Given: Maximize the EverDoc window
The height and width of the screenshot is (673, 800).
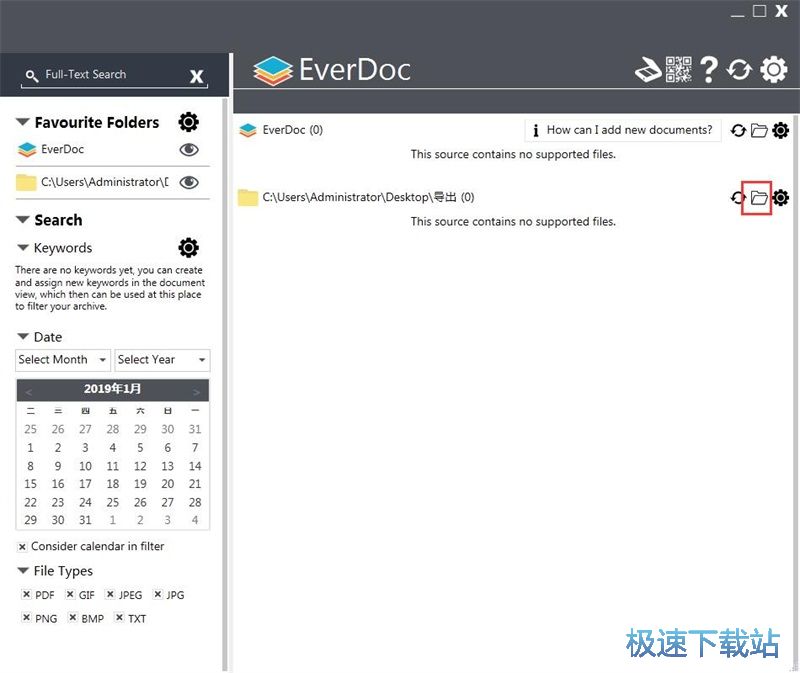Looking at the screenshot, I should pyautogui.click(x=760, y=11).
